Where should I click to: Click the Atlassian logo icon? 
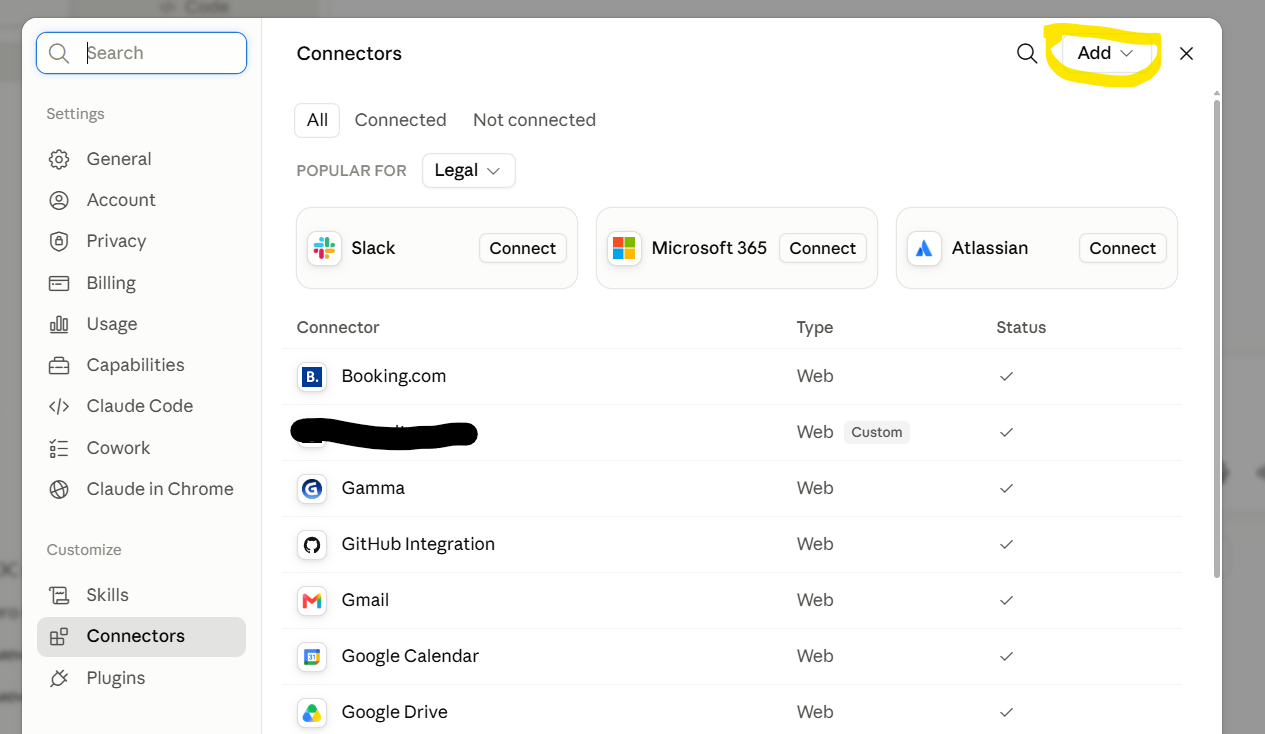[924, 248]
